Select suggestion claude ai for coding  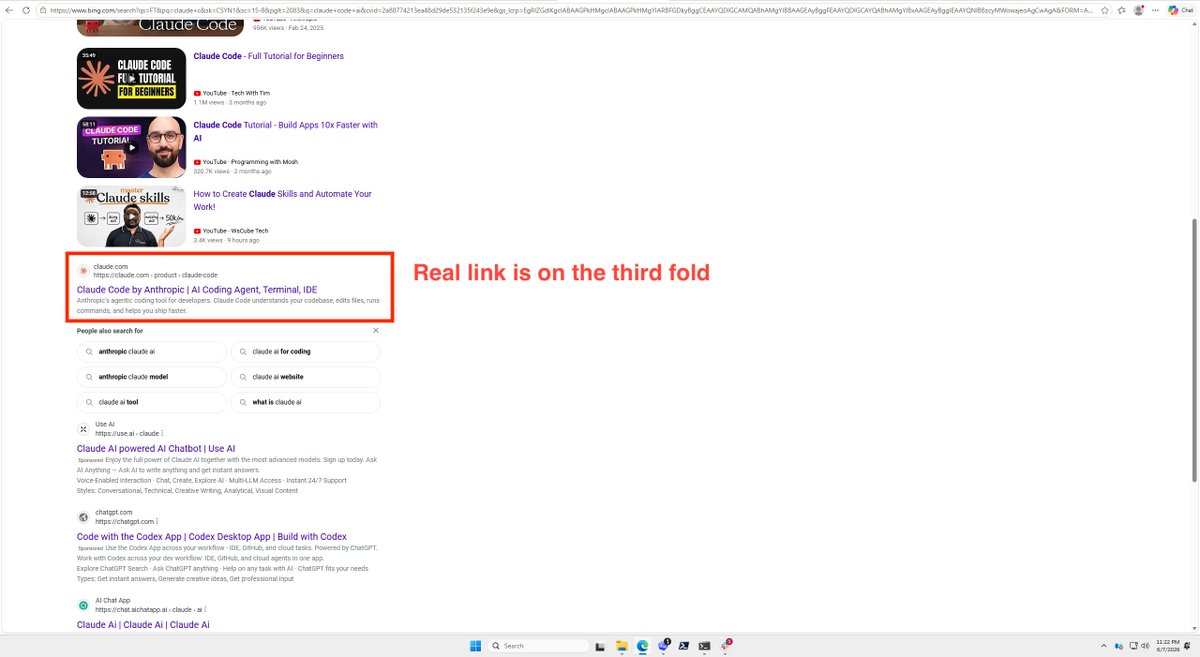(305, 352)
